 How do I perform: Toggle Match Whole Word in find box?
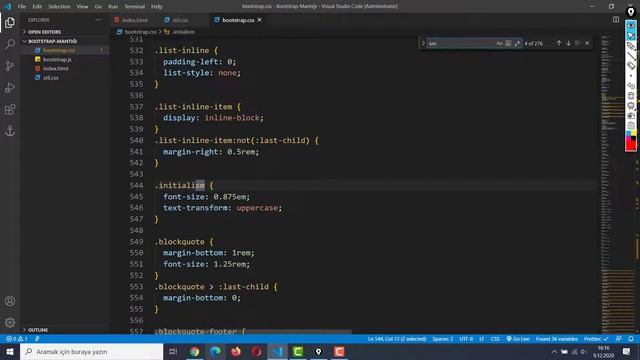(508, 43)
